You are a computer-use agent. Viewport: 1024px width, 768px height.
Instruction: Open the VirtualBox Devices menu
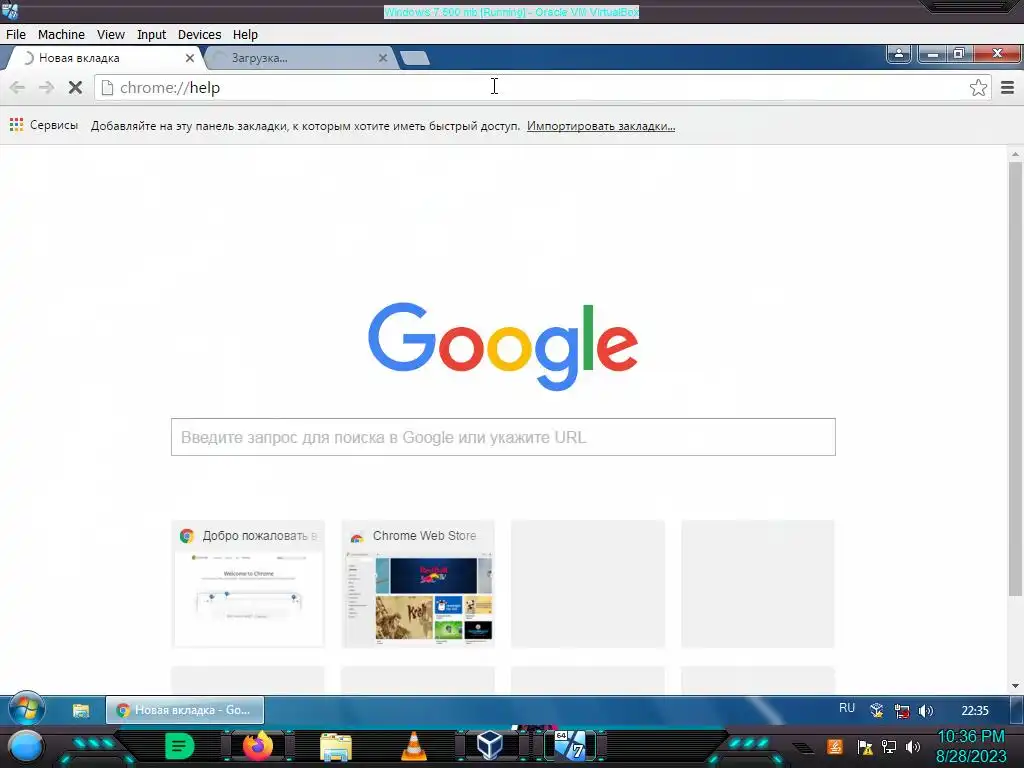tap(199, 35)
